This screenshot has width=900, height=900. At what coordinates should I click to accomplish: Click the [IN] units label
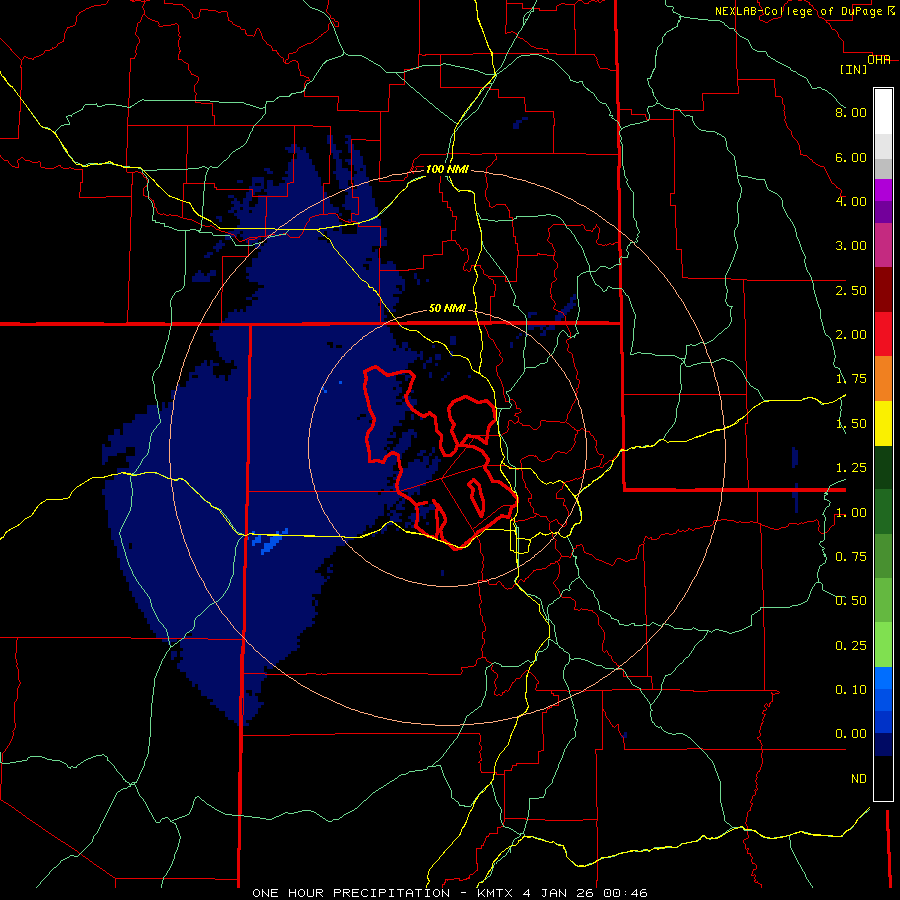854,69
